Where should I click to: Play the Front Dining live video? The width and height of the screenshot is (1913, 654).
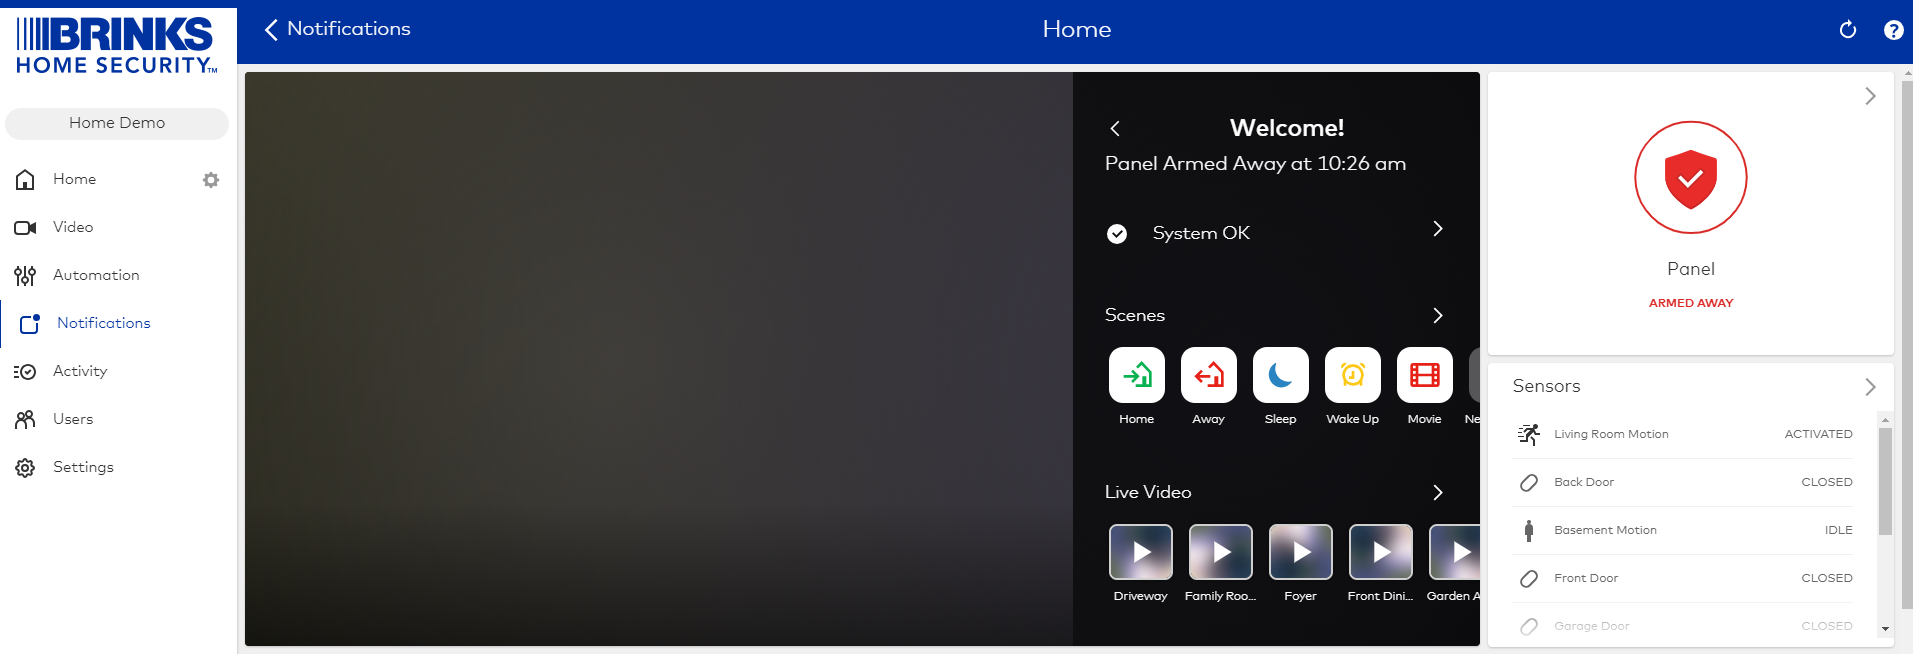(x=1381, y=552)
